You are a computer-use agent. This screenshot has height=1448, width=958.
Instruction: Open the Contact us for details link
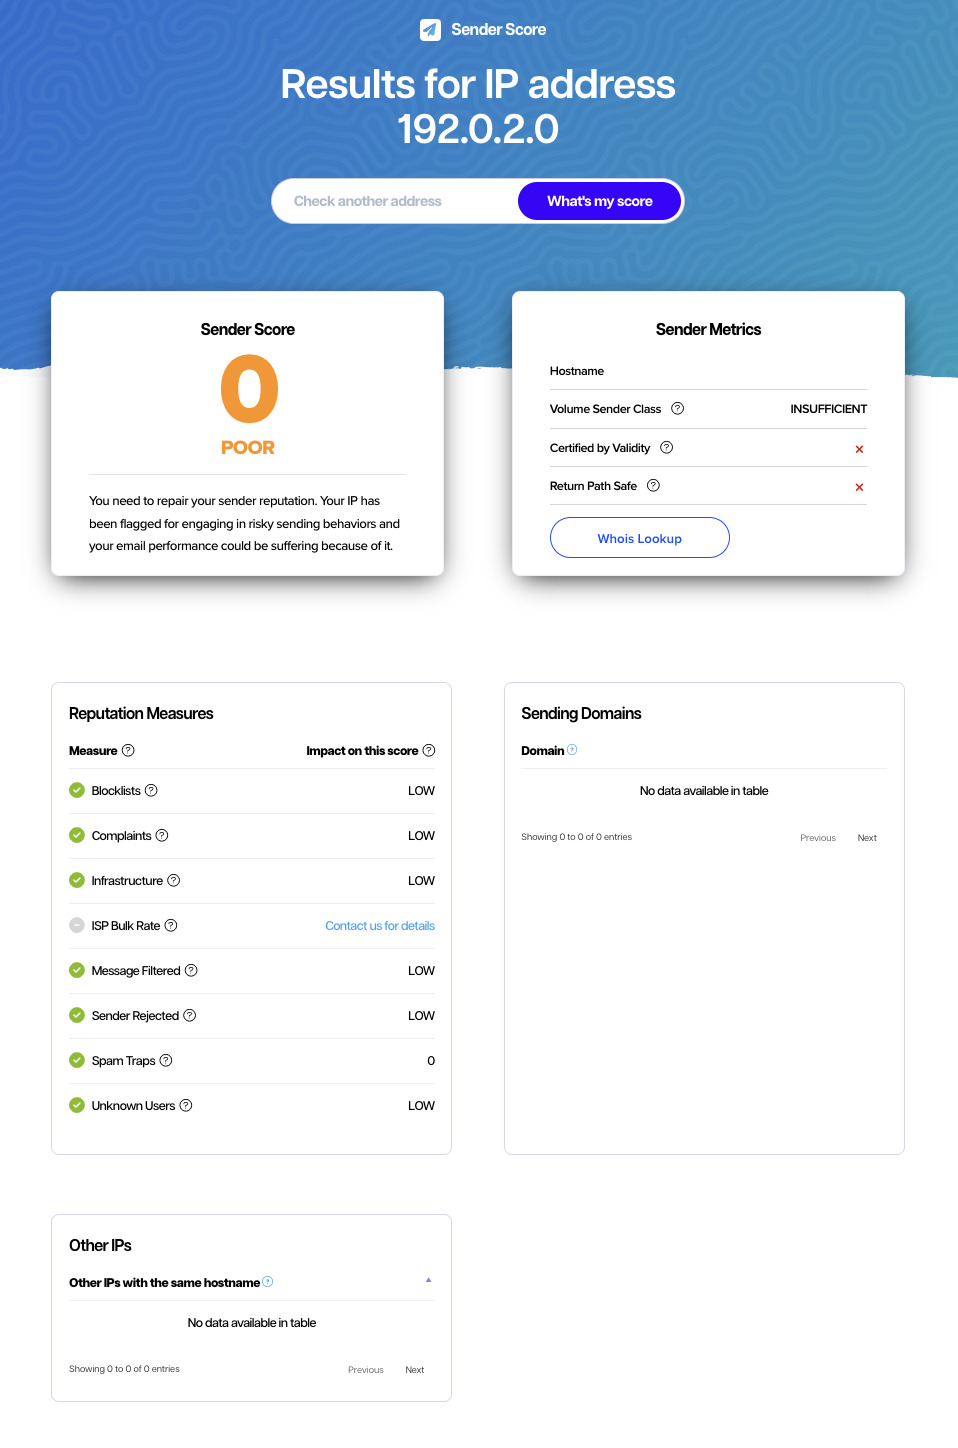pos(379,925)
